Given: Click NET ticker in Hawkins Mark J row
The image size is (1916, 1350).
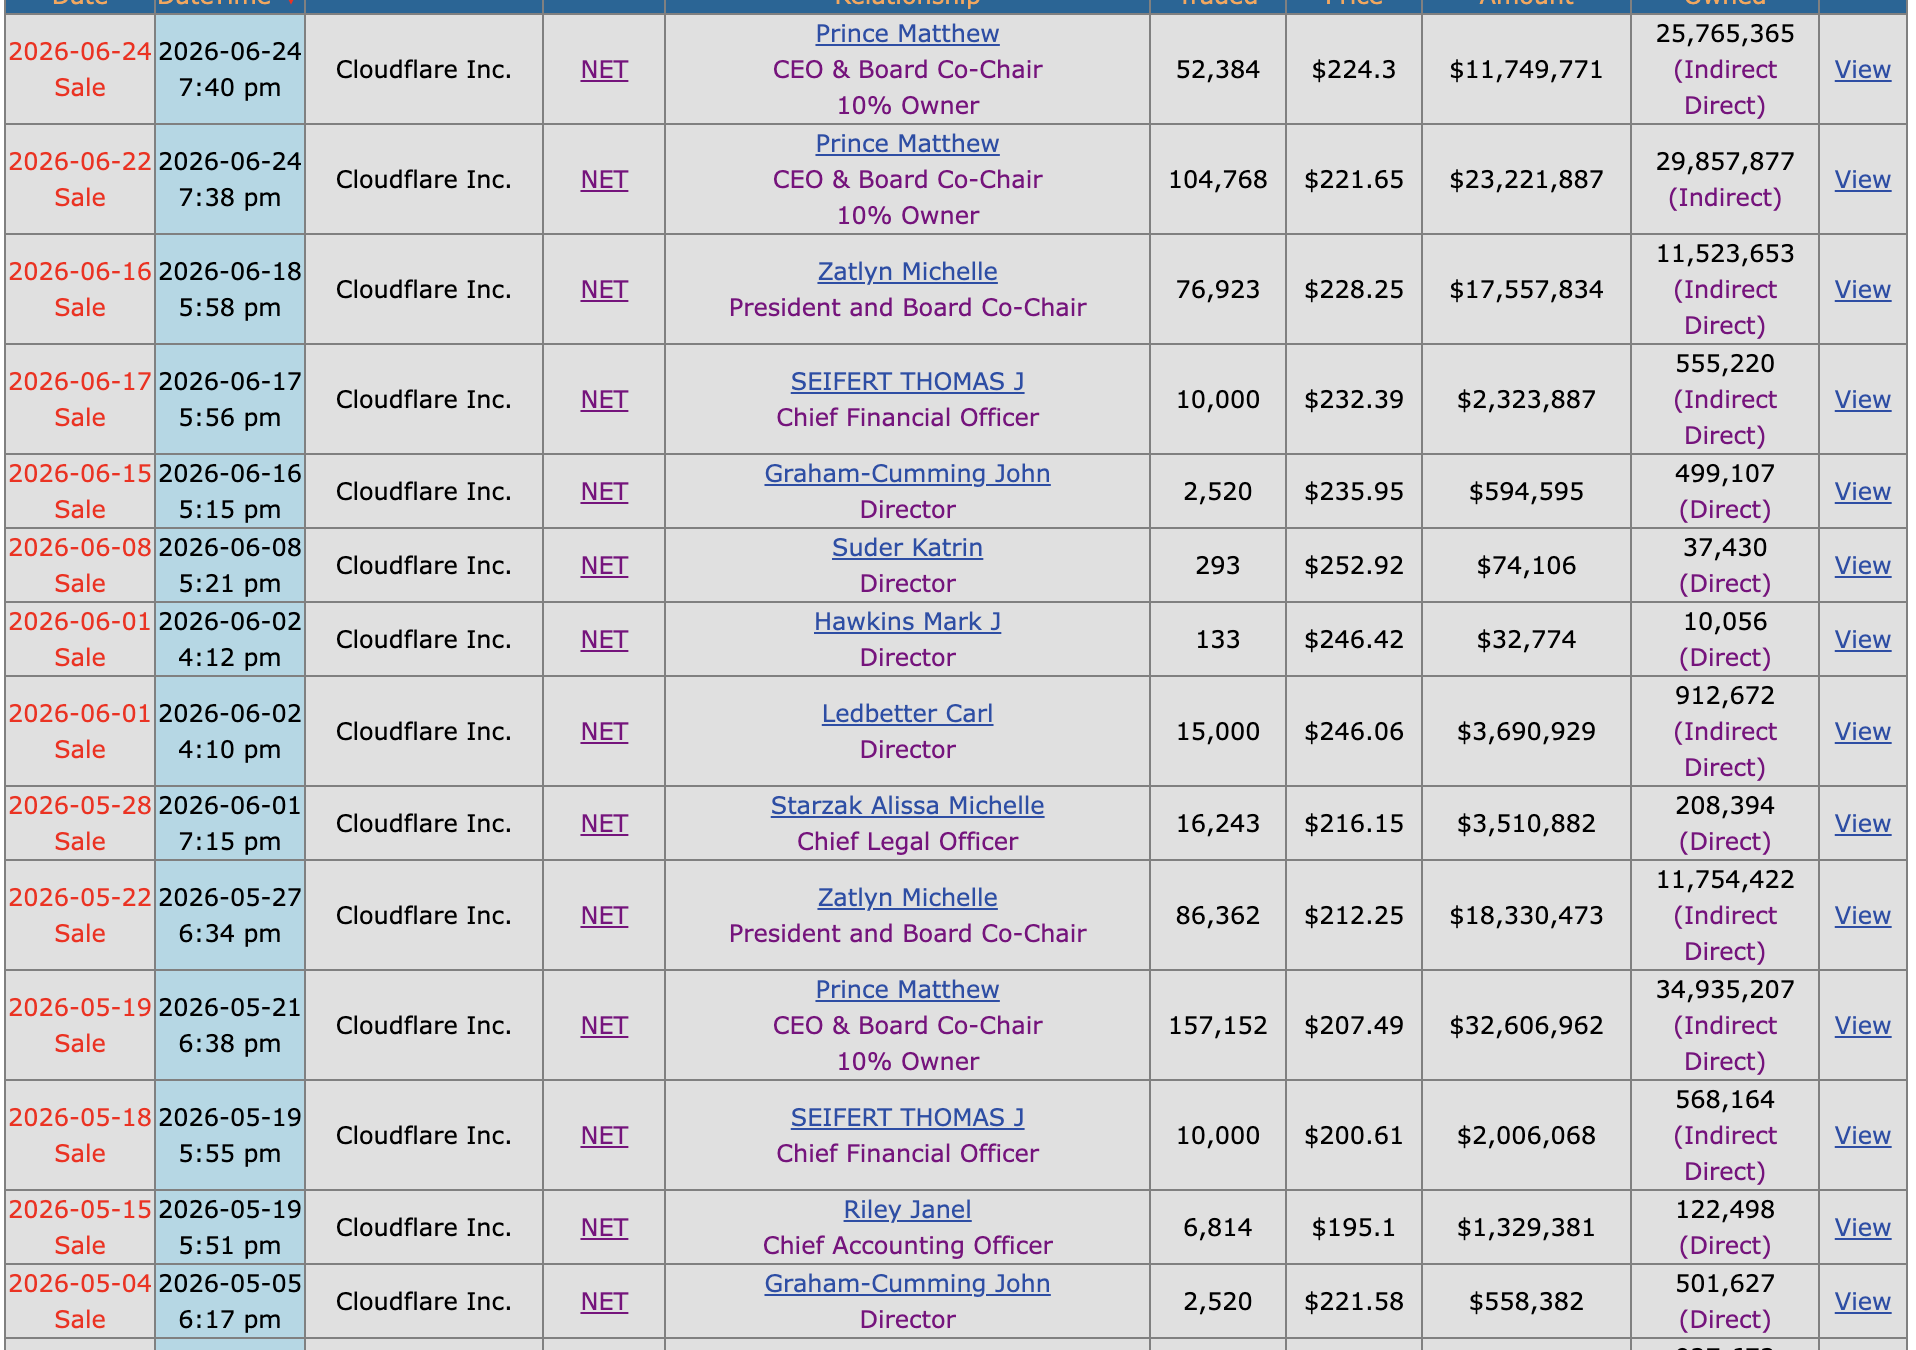Looking at the screenshot, I should coord(604,640).
